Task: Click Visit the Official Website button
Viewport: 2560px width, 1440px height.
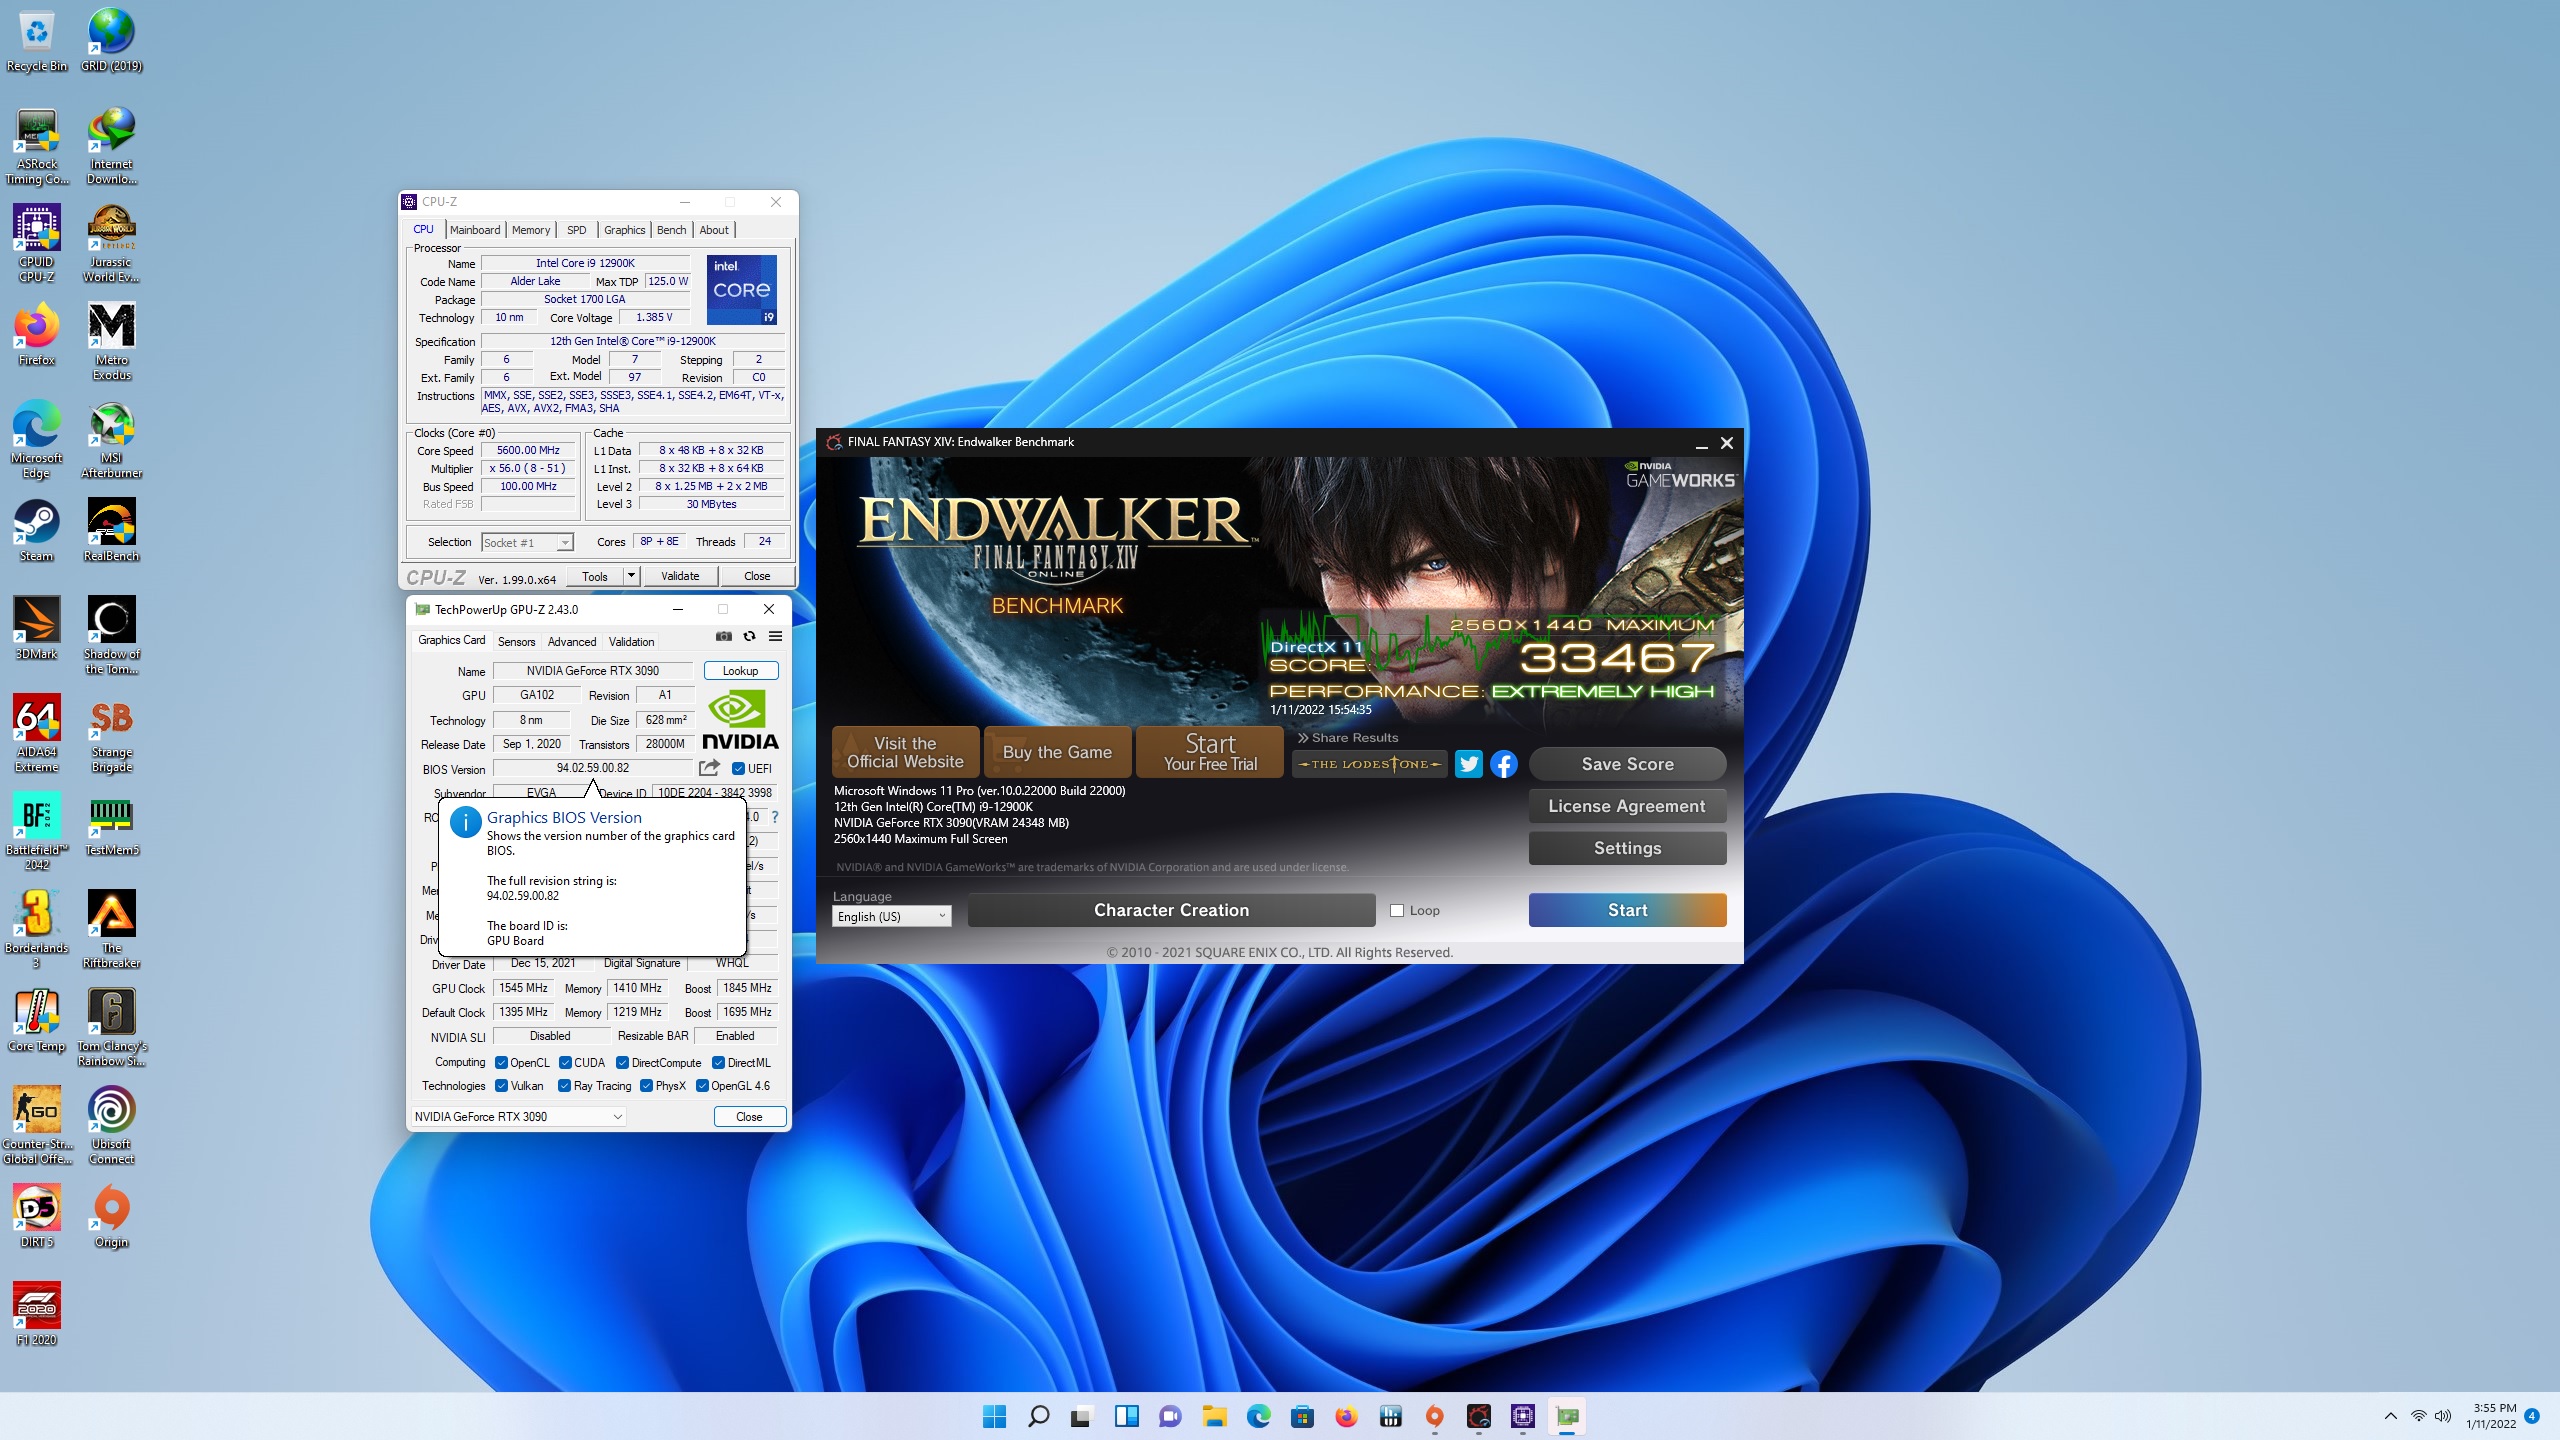Action: [x=905, y=752]
